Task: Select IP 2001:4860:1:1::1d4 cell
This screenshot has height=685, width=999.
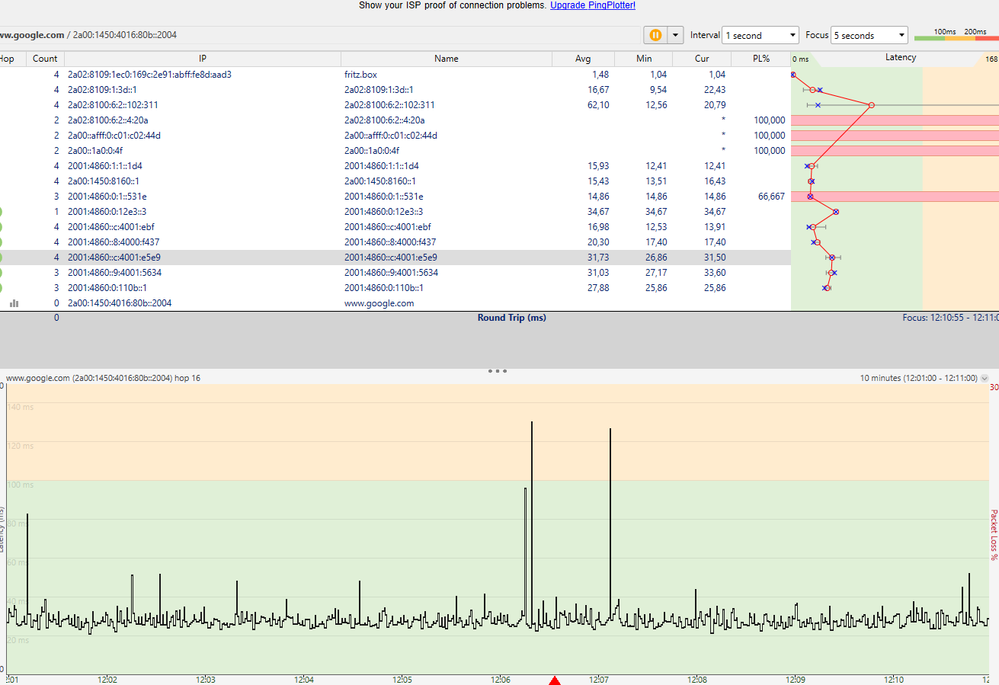Action: [104, 166]
